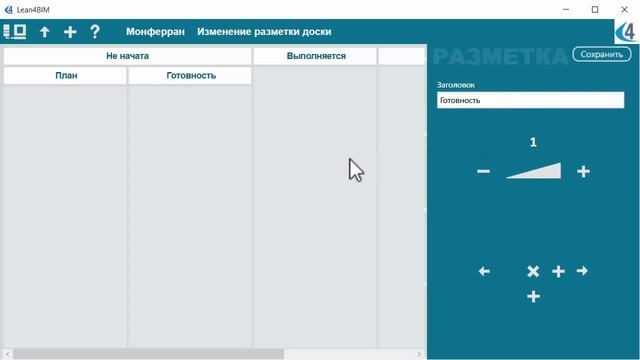Minimize the Lean4BIM window
The image size is (640, 360).
566,9
